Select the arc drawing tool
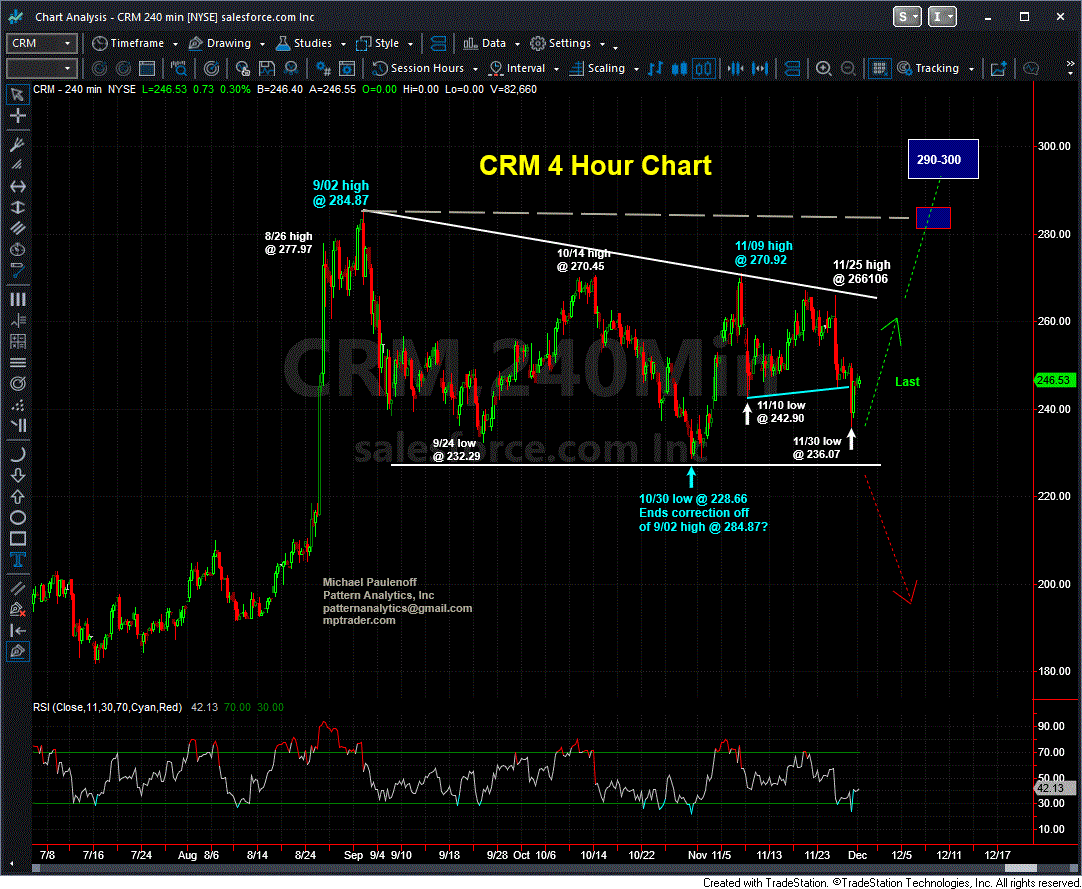Image resolution: width=1082 pixels, height=889 pixels. (x=19, y=453)
